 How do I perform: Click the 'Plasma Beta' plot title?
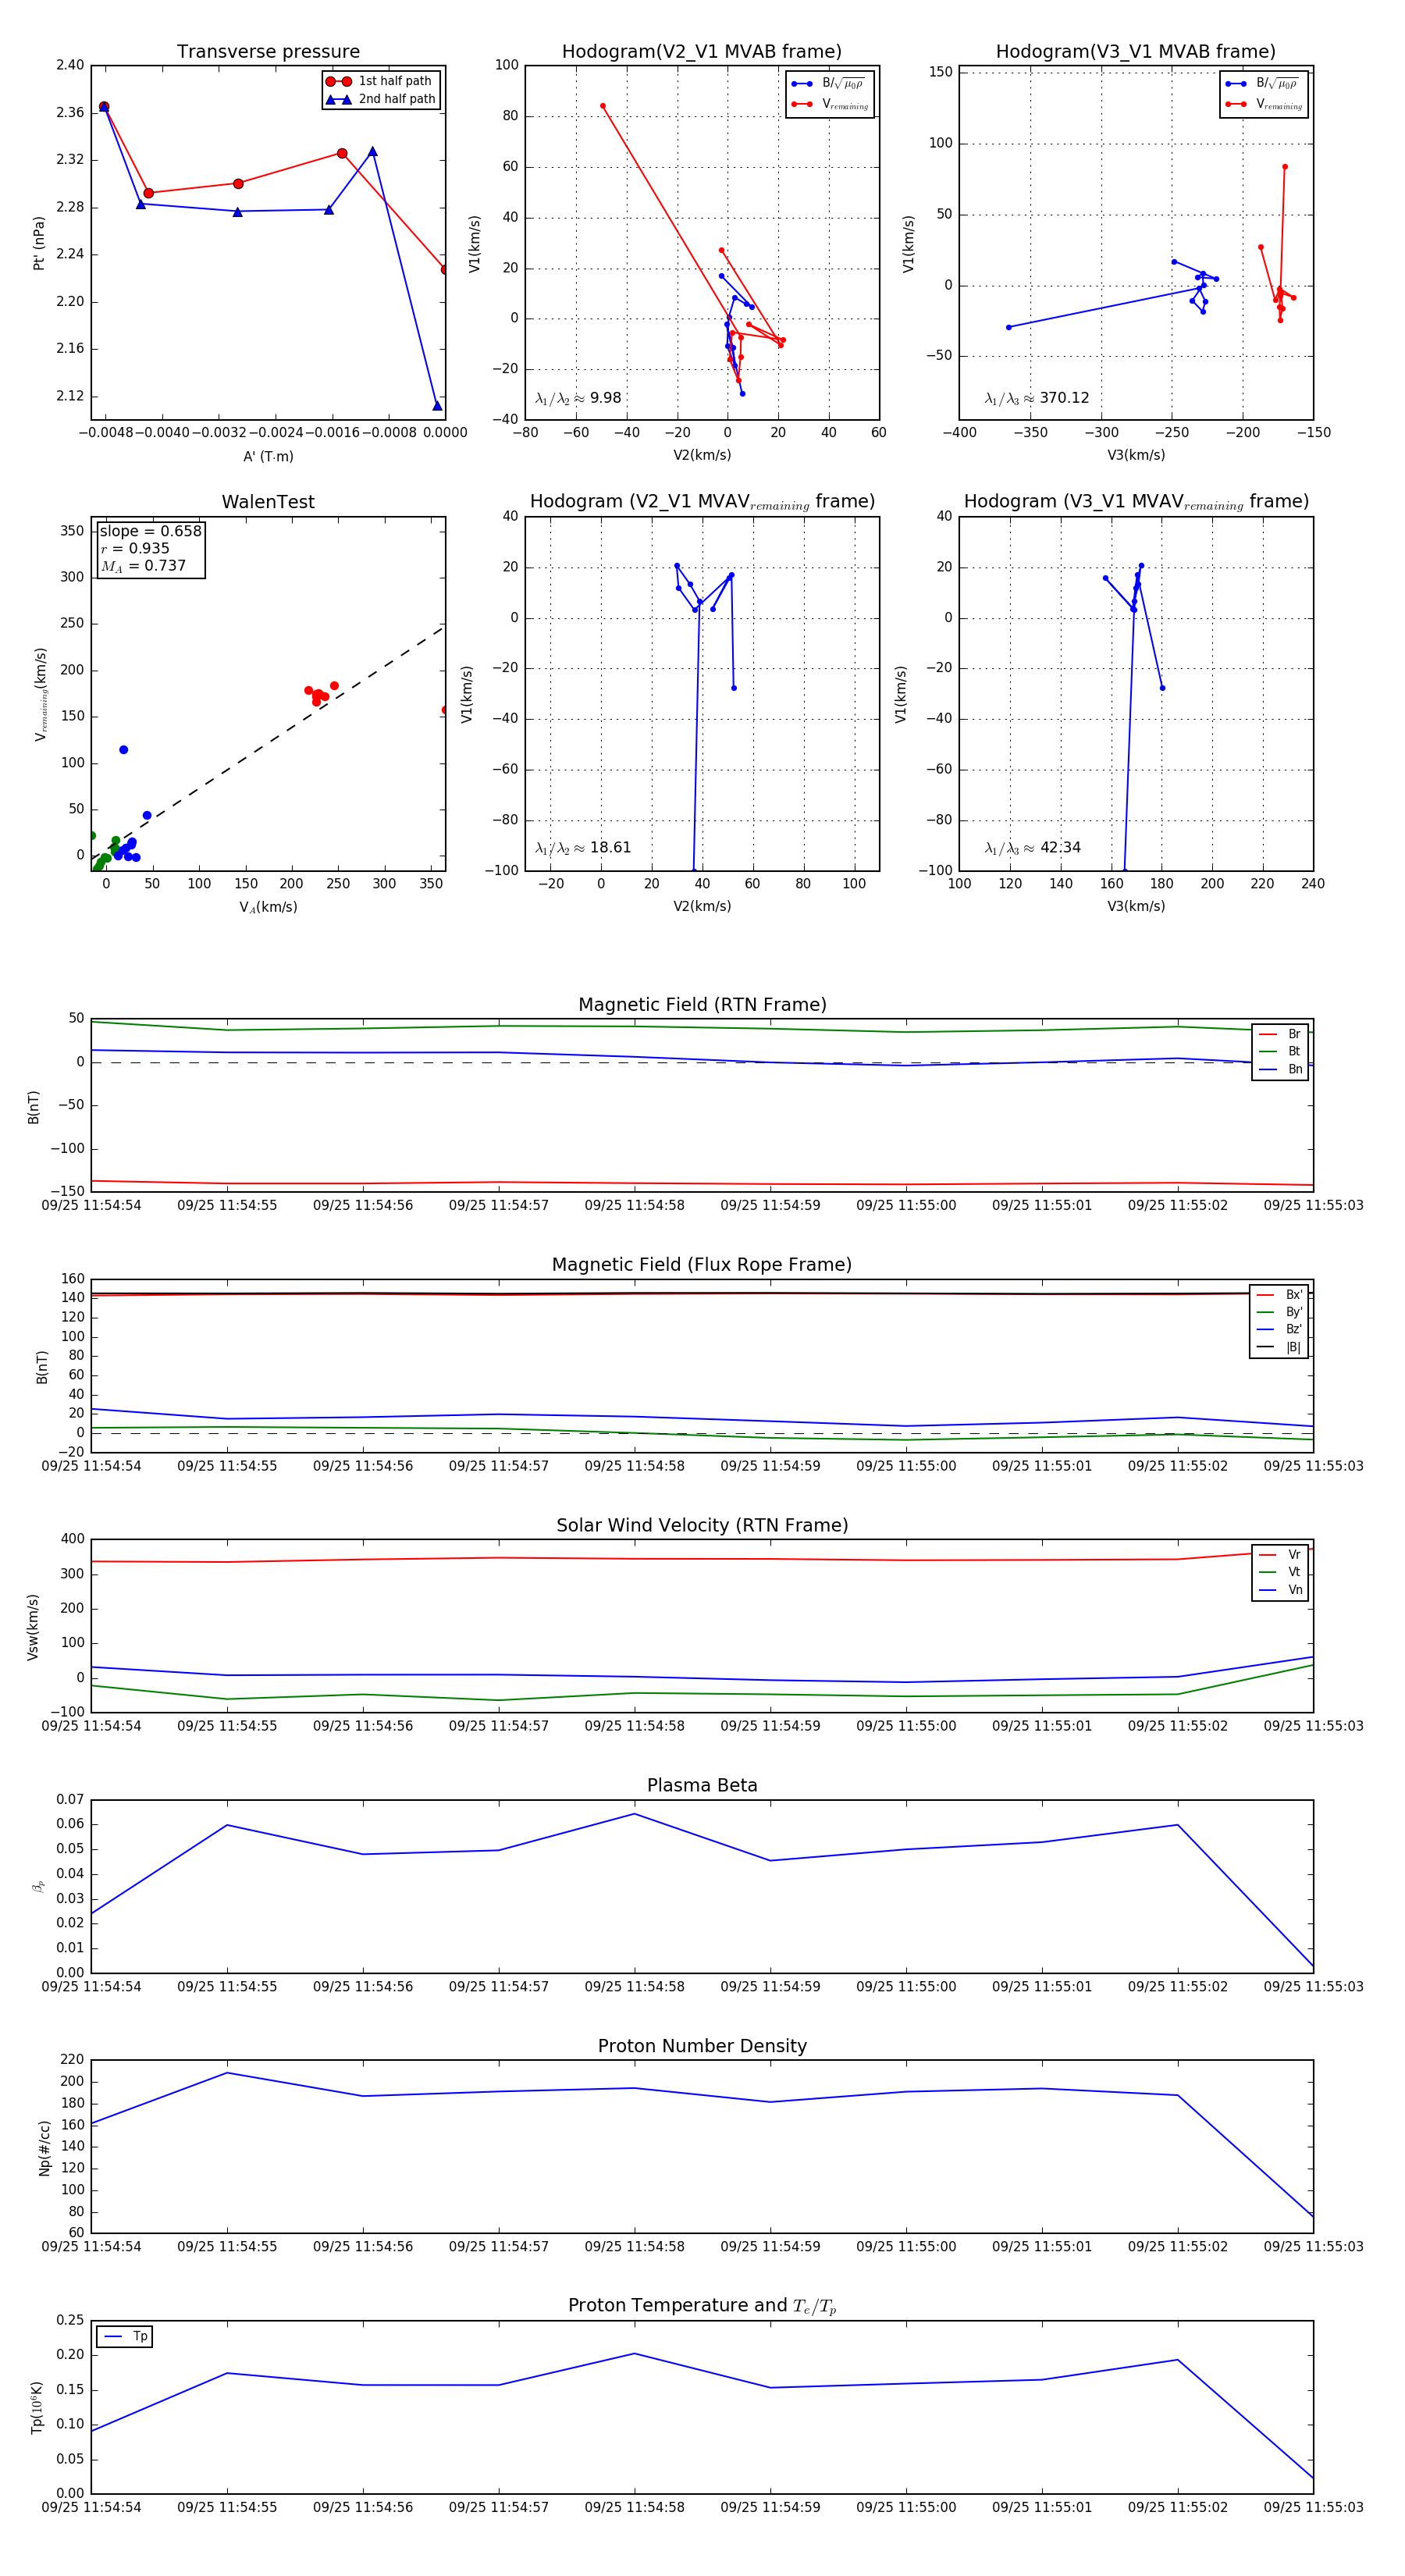point(702,1785)
